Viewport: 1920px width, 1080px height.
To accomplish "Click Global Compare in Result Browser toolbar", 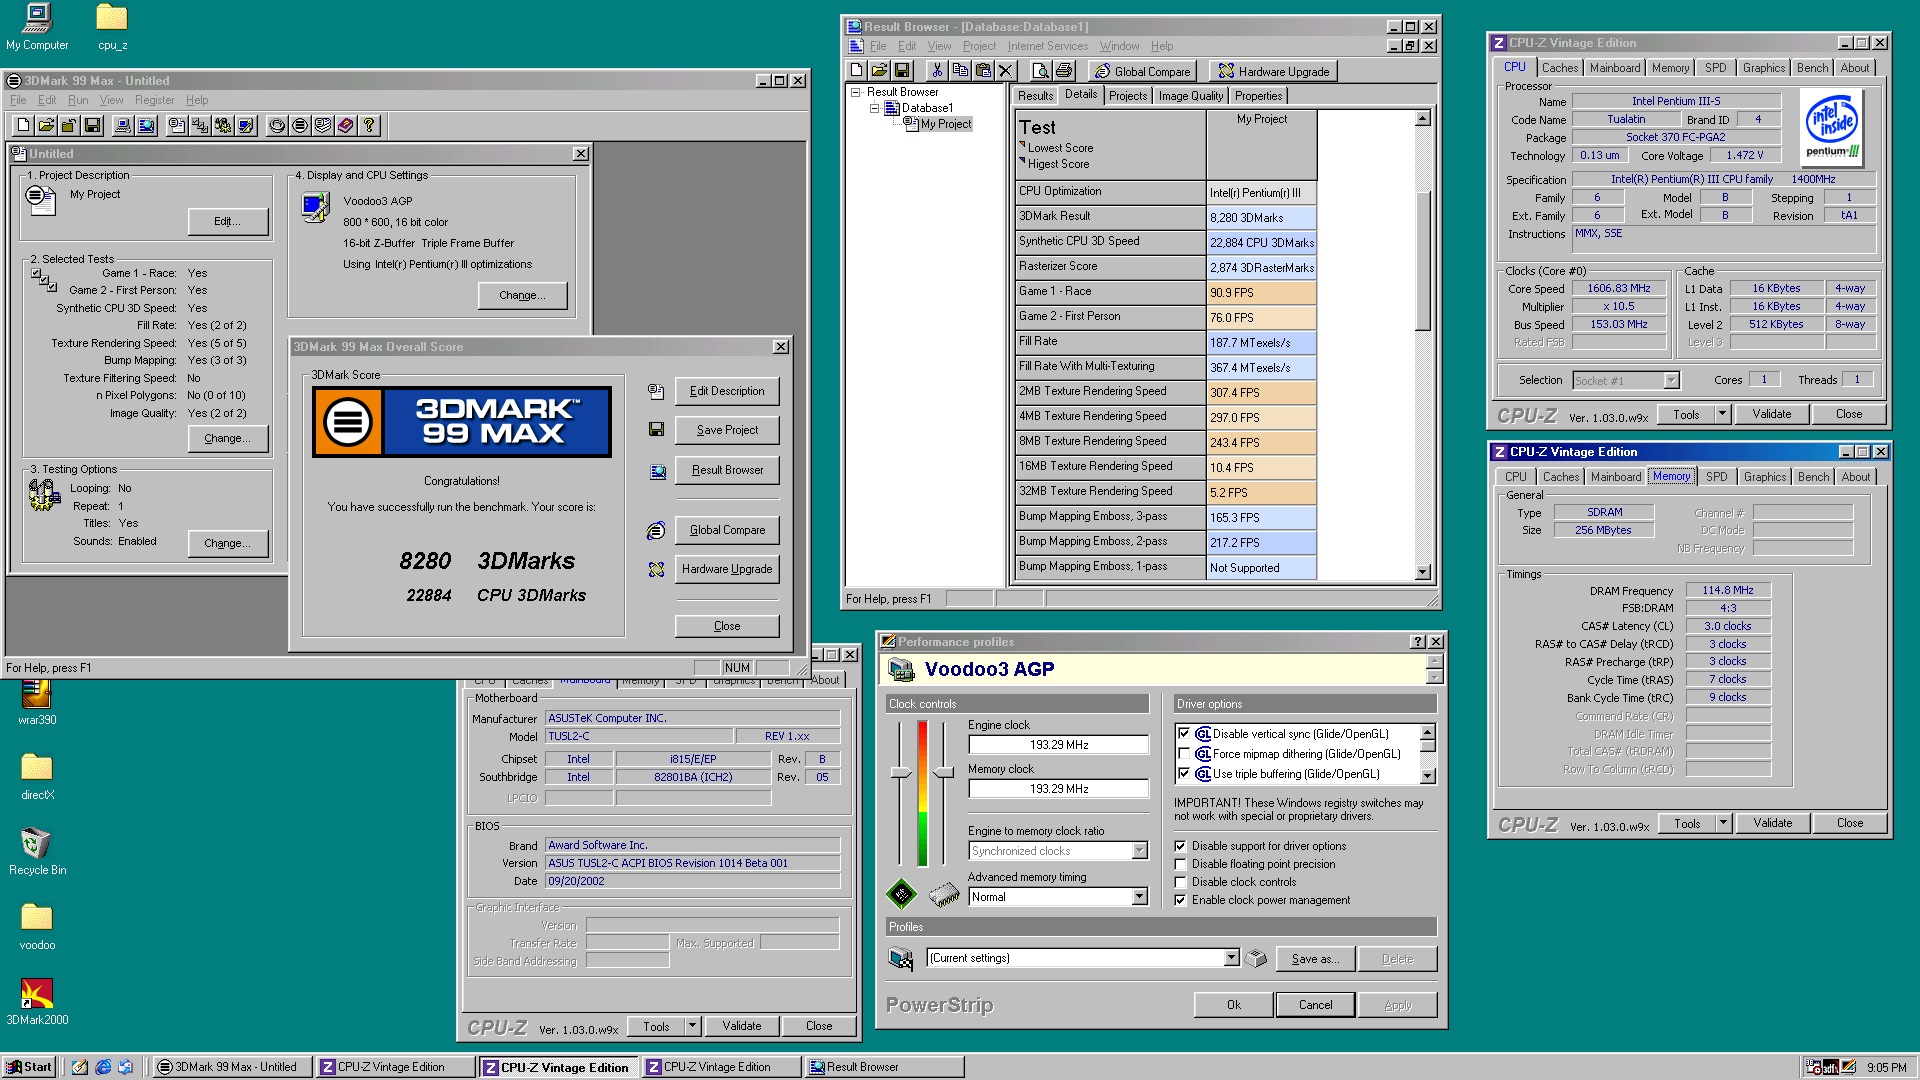I will click(x=1142, y=71).
